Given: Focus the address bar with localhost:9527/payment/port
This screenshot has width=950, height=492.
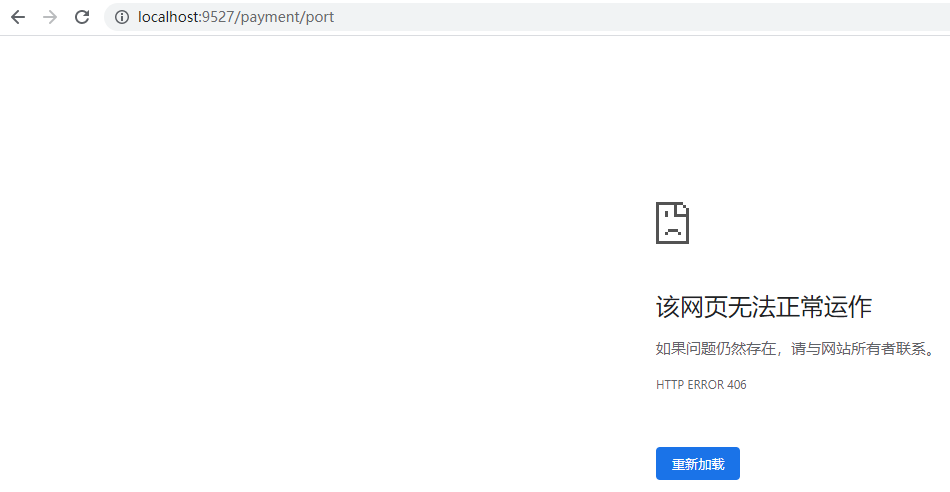Looking at the screenshot, I should point(527,17).
